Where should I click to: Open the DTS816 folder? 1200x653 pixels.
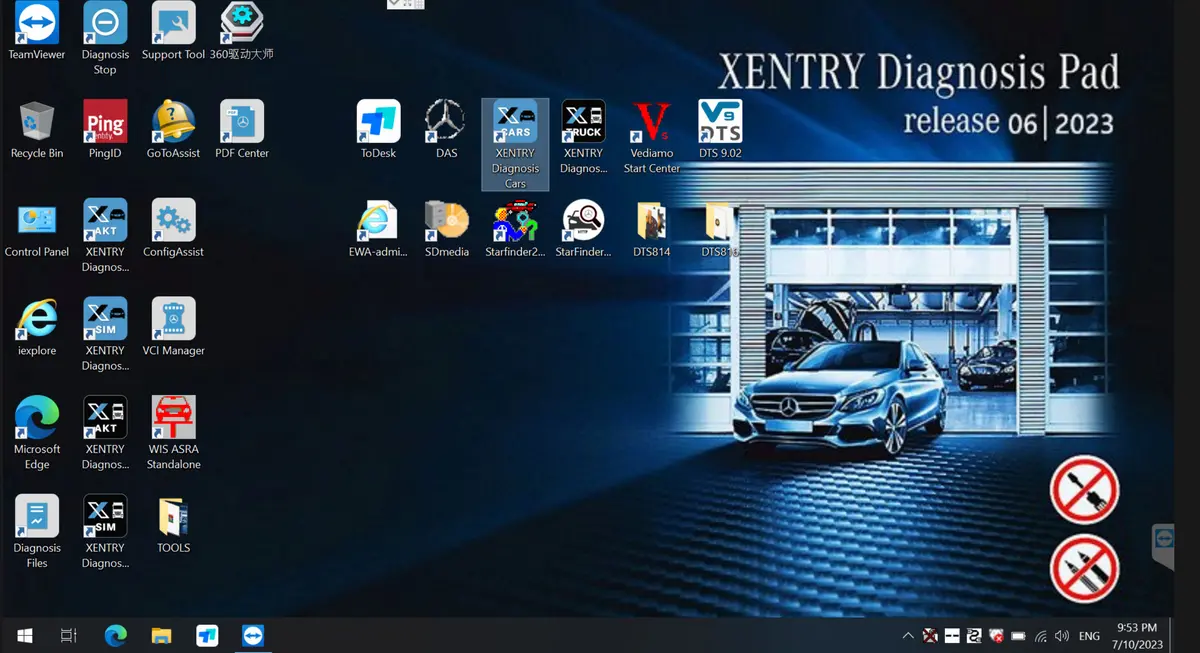(x=720, y=228)
